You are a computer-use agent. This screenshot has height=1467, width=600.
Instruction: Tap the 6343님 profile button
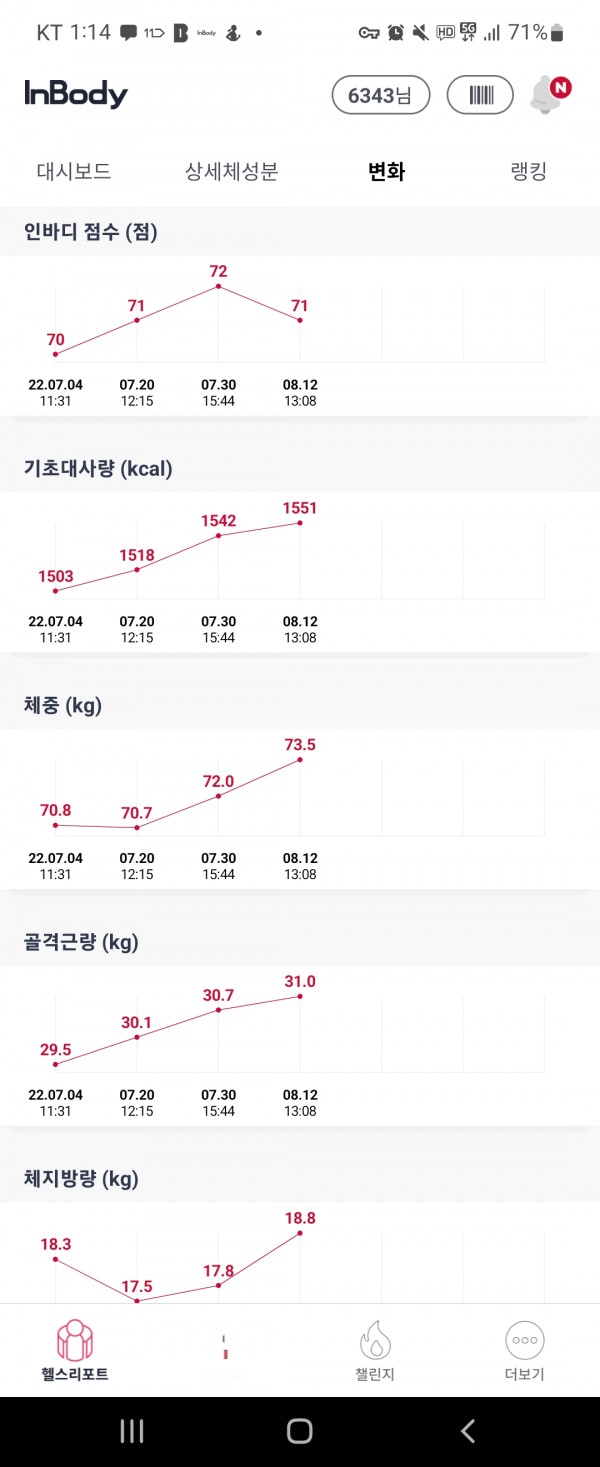pyautogui.click(x=380, y=95)
